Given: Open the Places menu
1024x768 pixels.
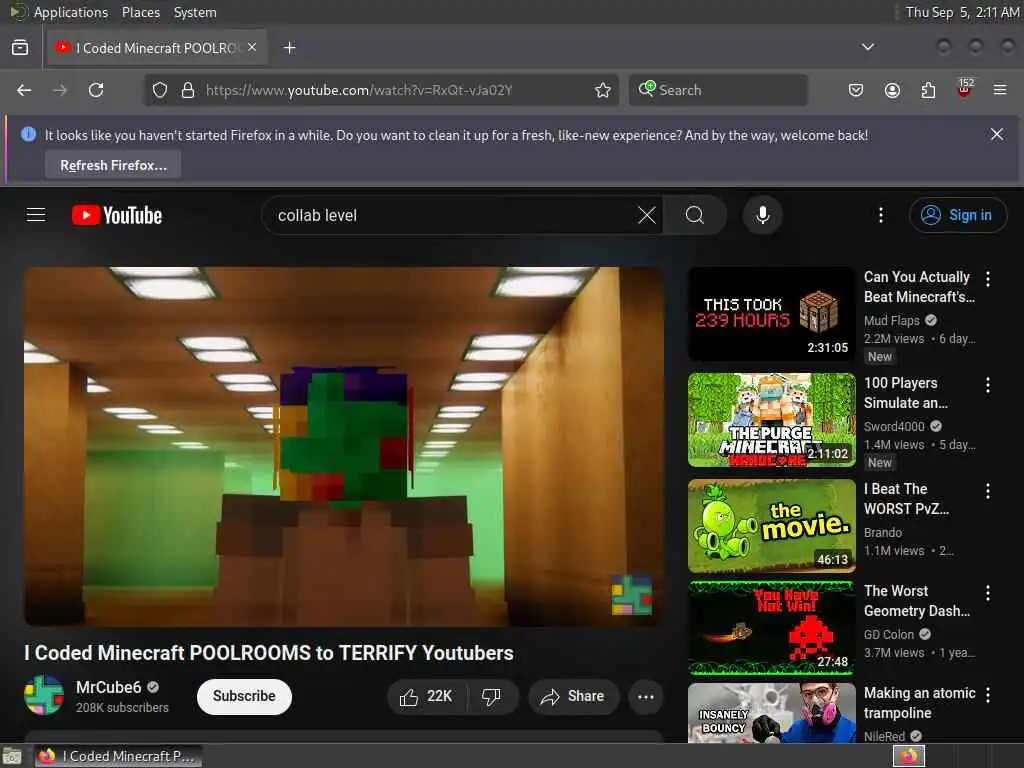Looking at the screenshot, I should click(141, 12).
